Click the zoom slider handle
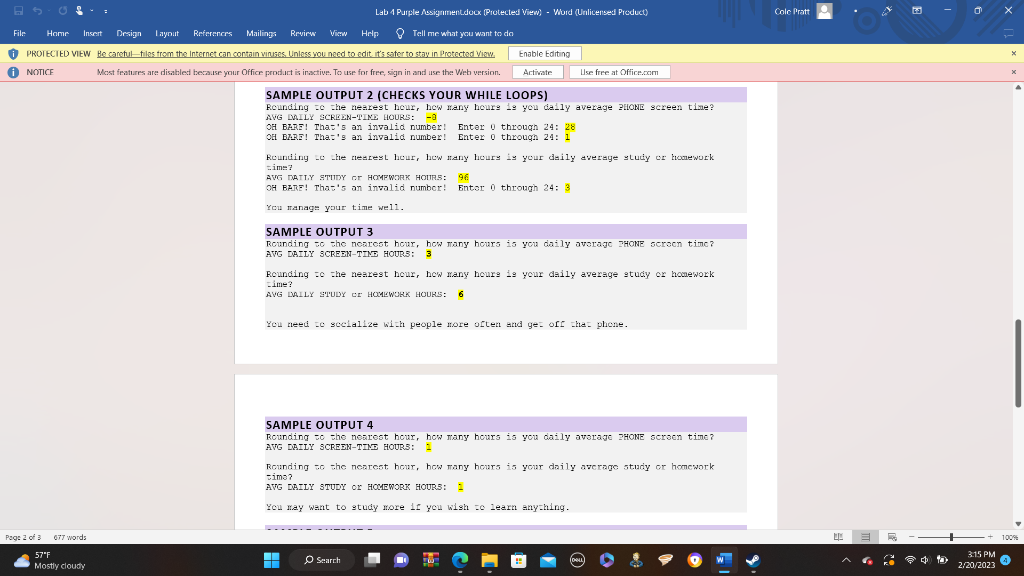Image resolution: width=1024 pixels, height=576 pixels. (952, 537)
